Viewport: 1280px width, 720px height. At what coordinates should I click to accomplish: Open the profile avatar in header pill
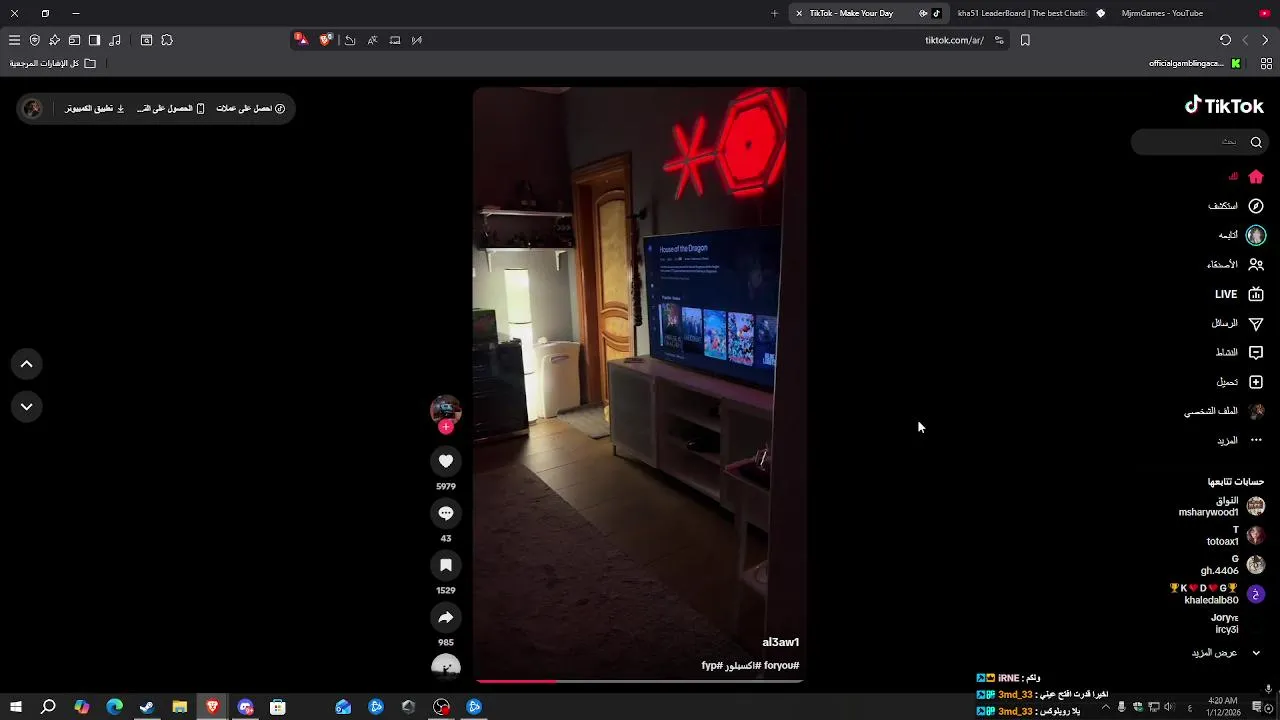[32, 108]
